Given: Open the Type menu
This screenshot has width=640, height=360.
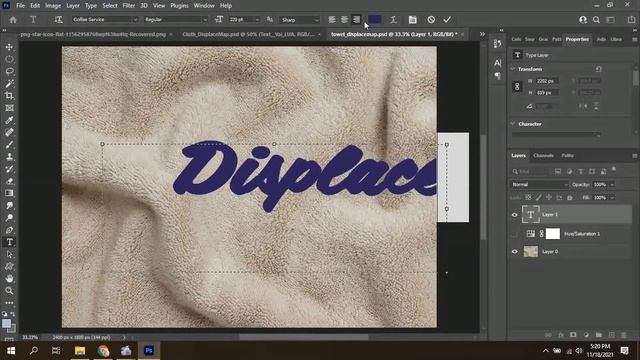Looking at the screenshot, I should (91, 6).
